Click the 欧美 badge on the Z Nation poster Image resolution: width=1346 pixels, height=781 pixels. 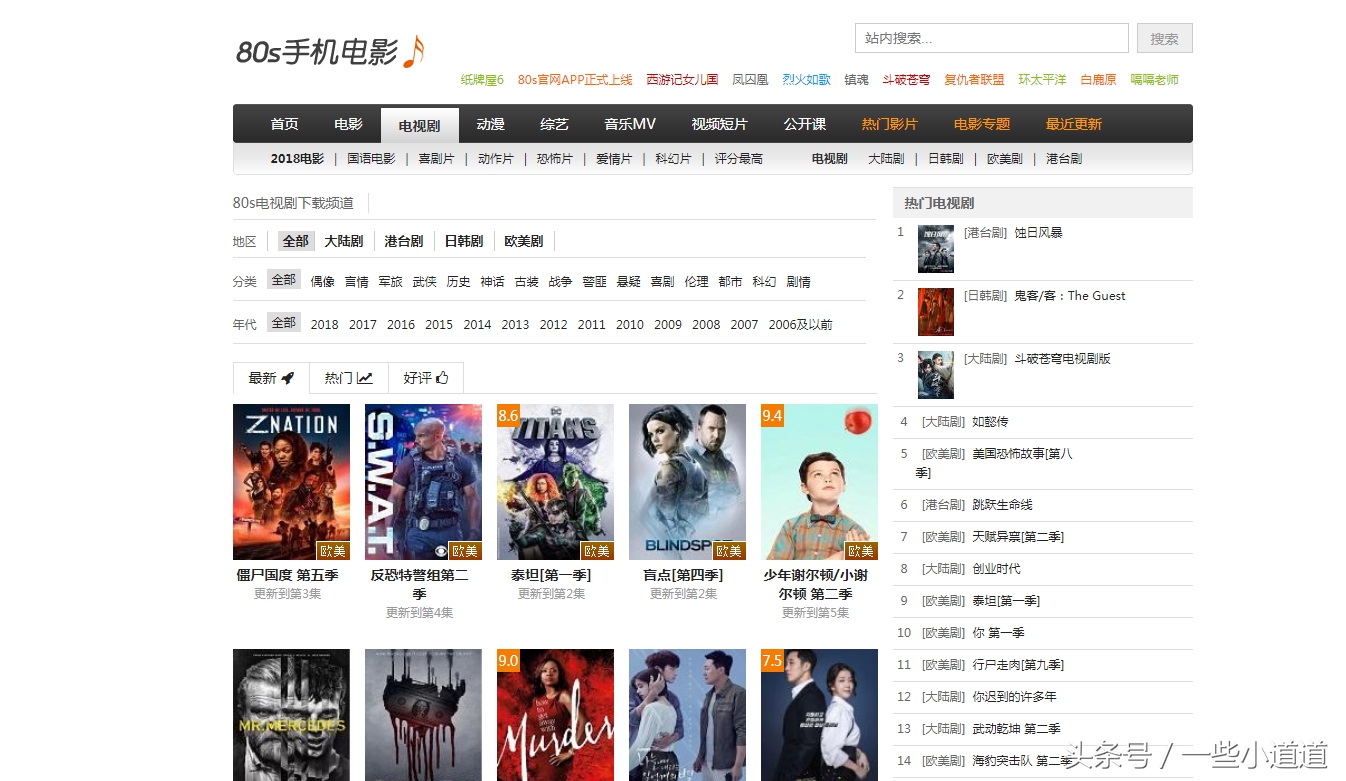(x=333, y=550)
